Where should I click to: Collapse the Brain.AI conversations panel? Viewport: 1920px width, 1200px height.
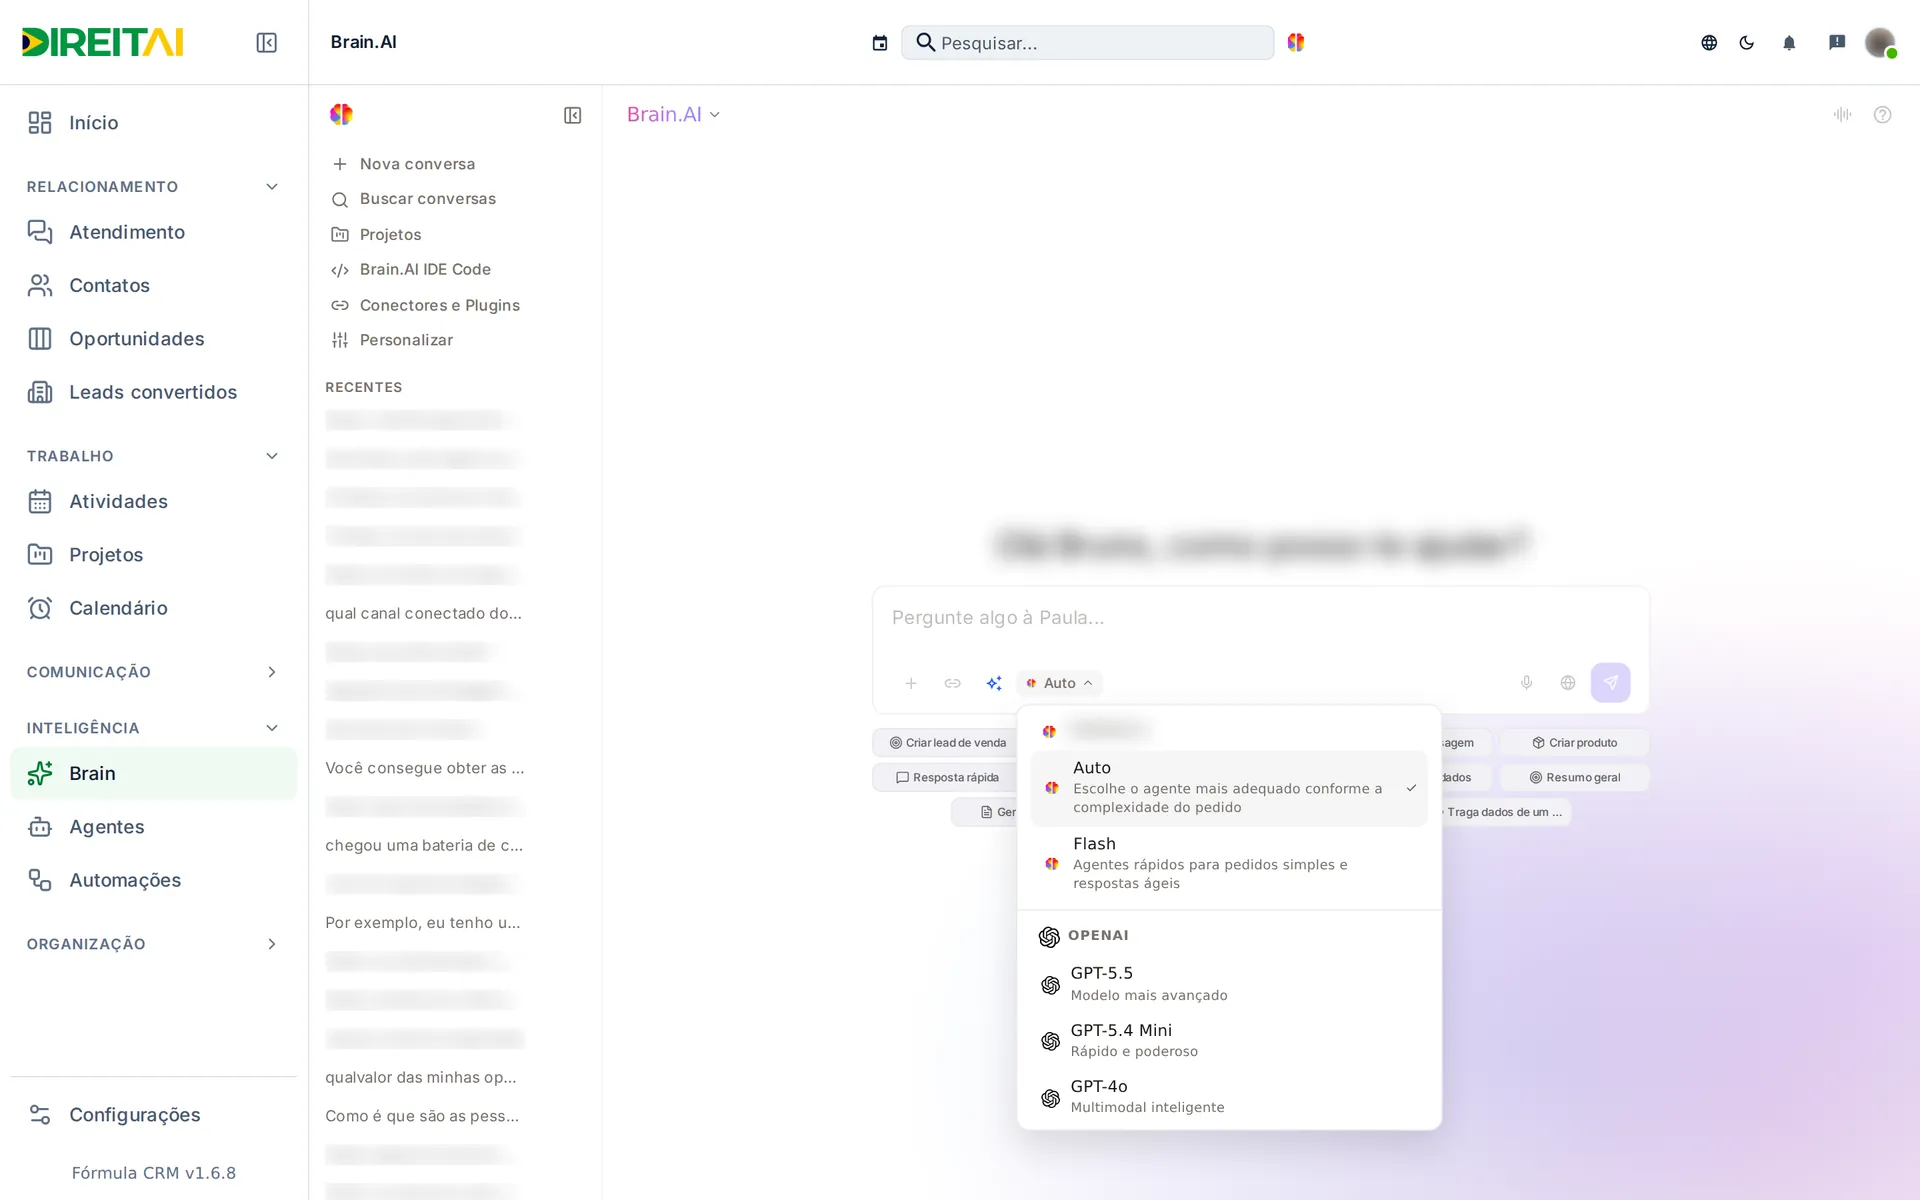(x=573, y=115)
